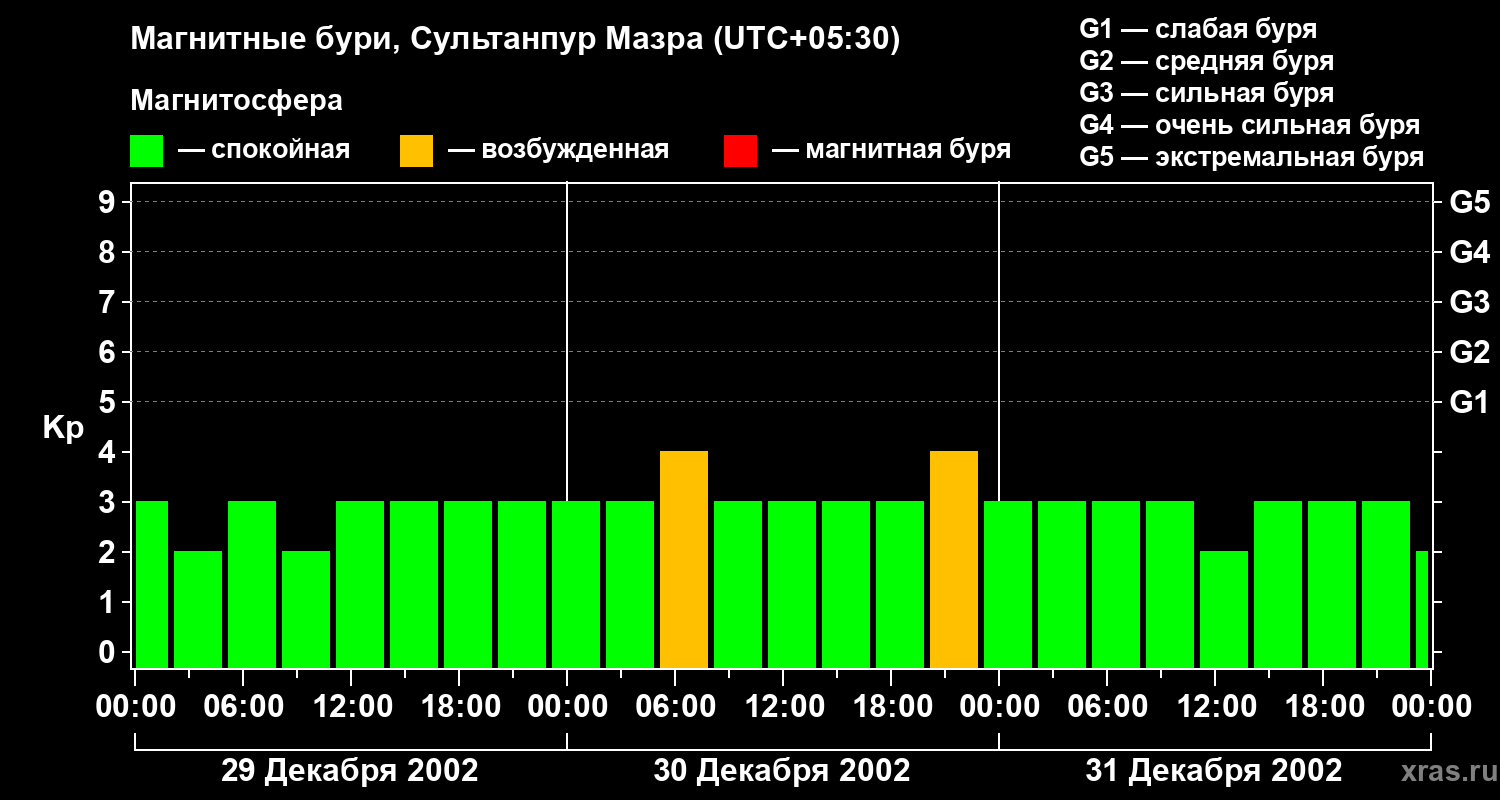The image size is (1500, 800).
Task: Click the Kp 2 bar at 09:00 on 29 December
Action: point(306,610)
